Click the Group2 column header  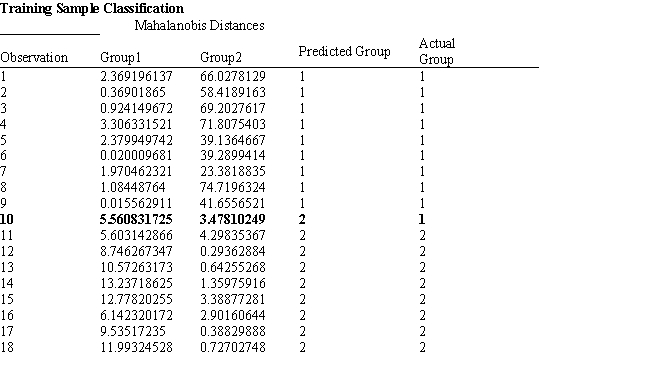coord(221,57)
